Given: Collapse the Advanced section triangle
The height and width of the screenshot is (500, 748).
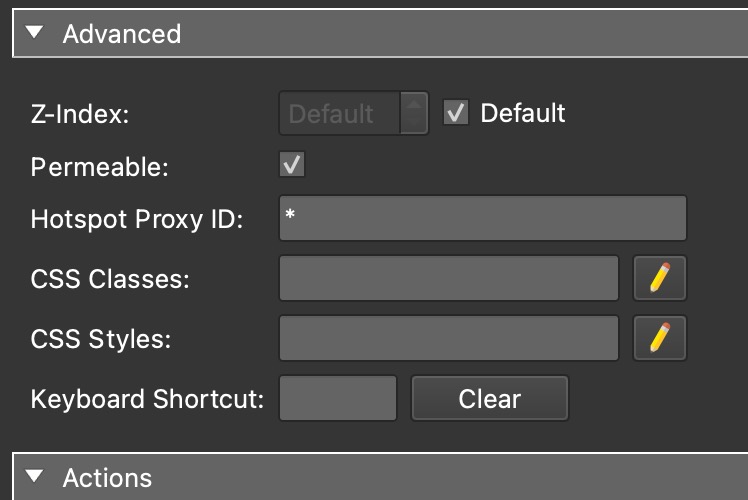Looking at the screenshot, I should point(36,33).
